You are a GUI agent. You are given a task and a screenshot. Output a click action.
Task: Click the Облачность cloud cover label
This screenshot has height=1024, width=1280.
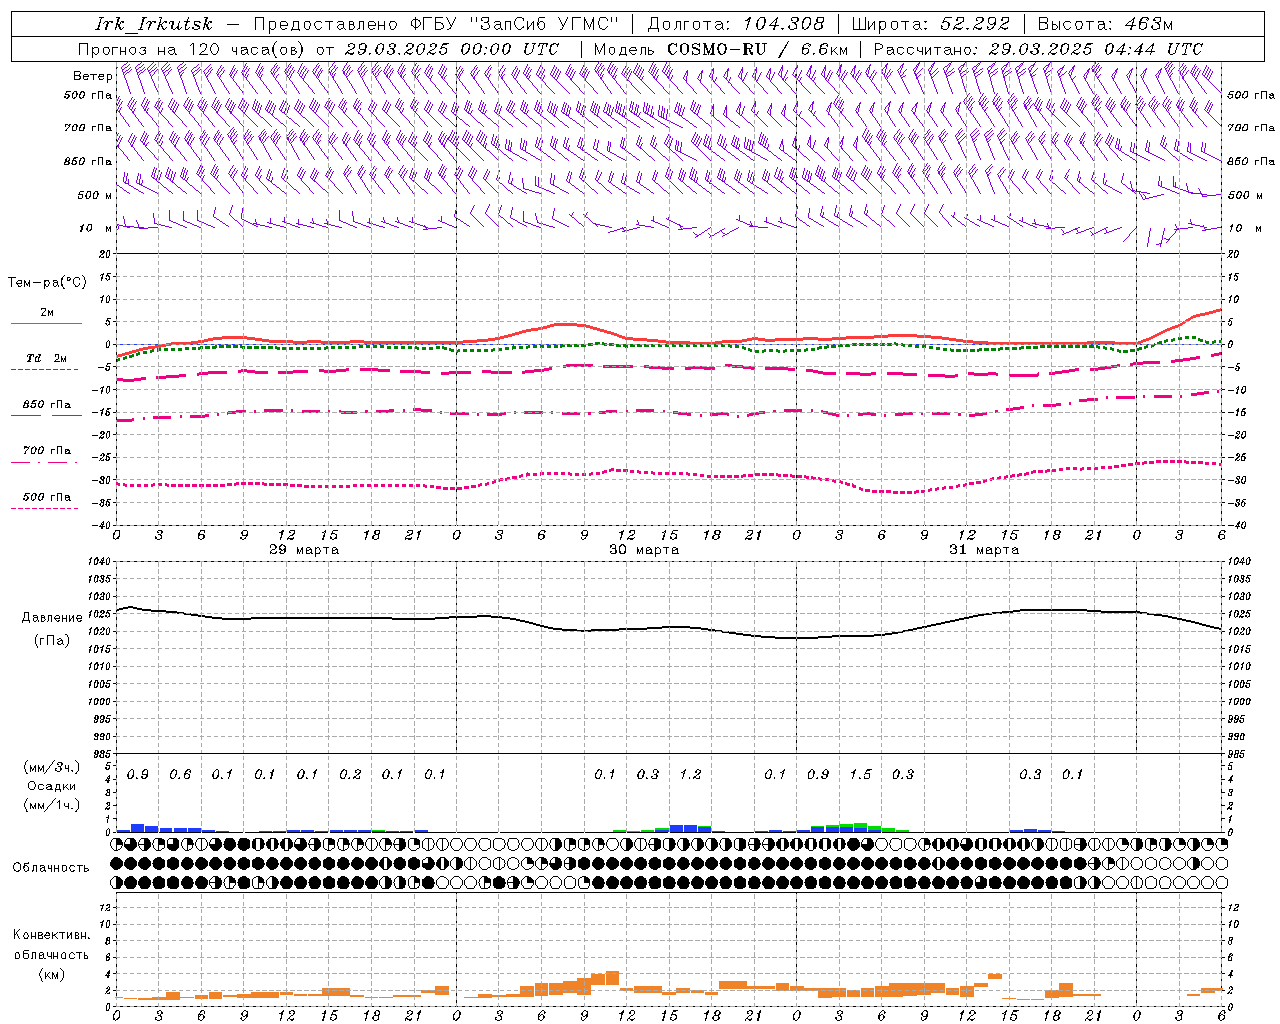click(51, 867)
